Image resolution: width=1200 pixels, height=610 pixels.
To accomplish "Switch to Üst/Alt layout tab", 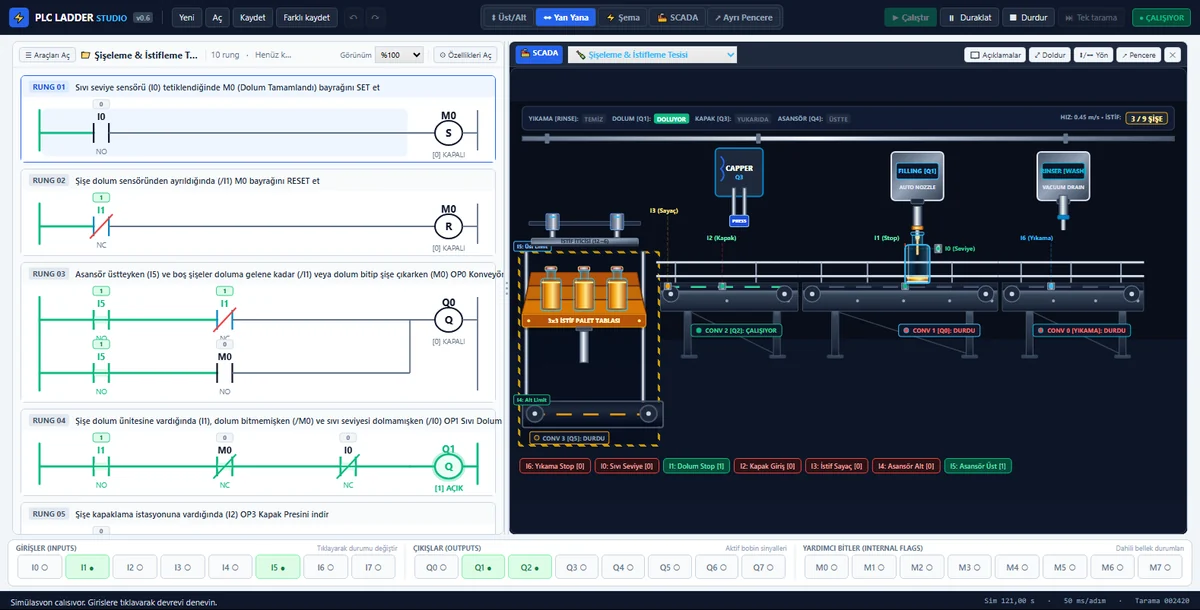I will [x=508, y=18].
